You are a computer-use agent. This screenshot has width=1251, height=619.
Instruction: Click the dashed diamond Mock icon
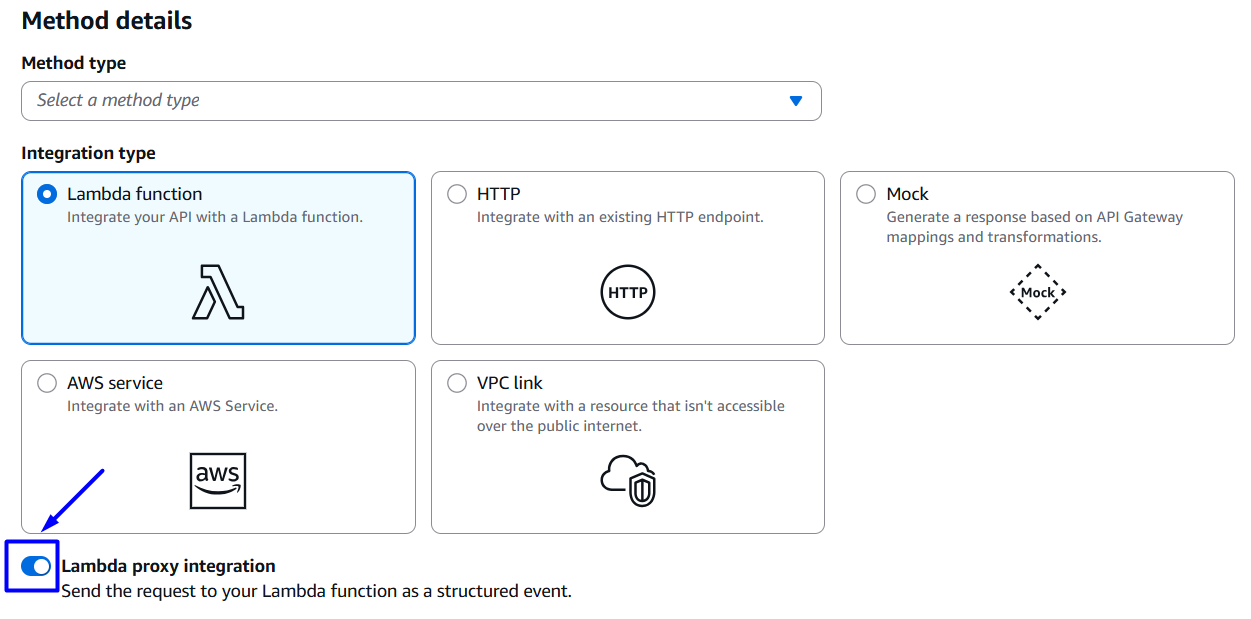click(1037, 292)
